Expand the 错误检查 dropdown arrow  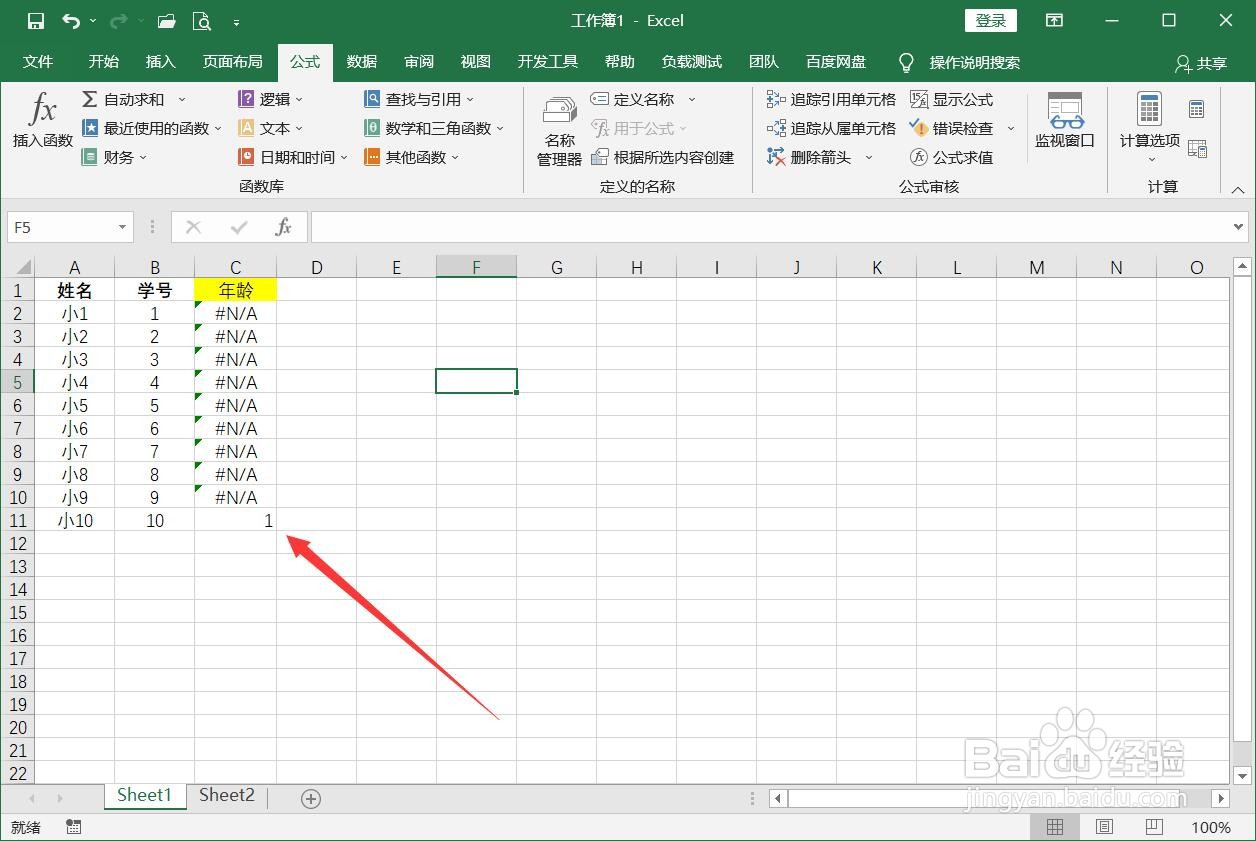click(1010, 128)
